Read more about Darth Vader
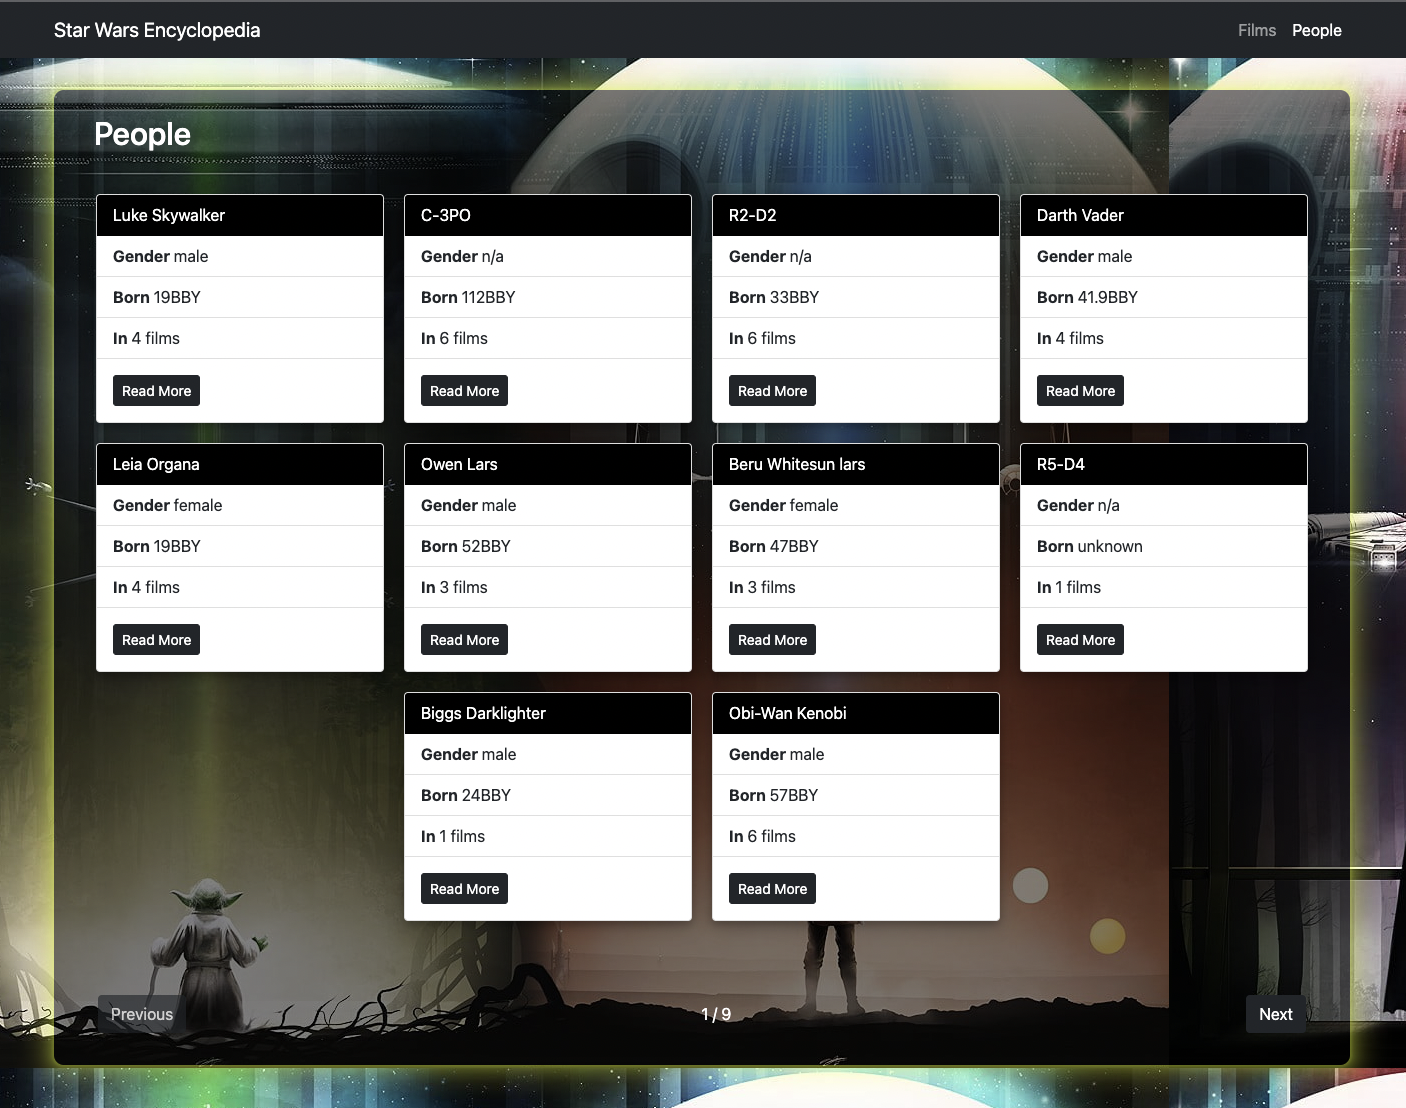1406x1108 pixels. (1080, 391)
